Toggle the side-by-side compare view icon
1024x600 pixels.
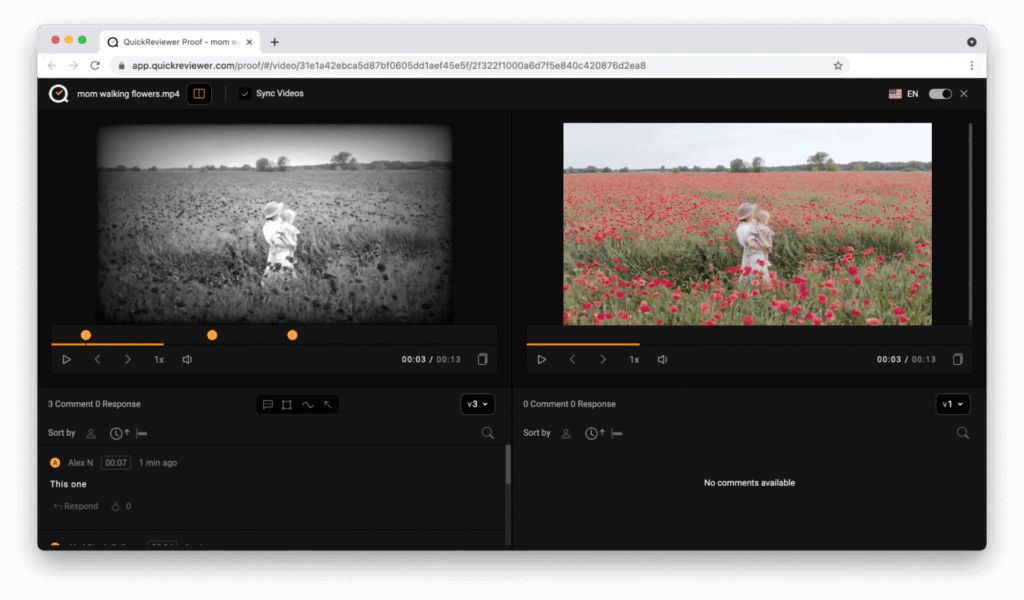199,94
